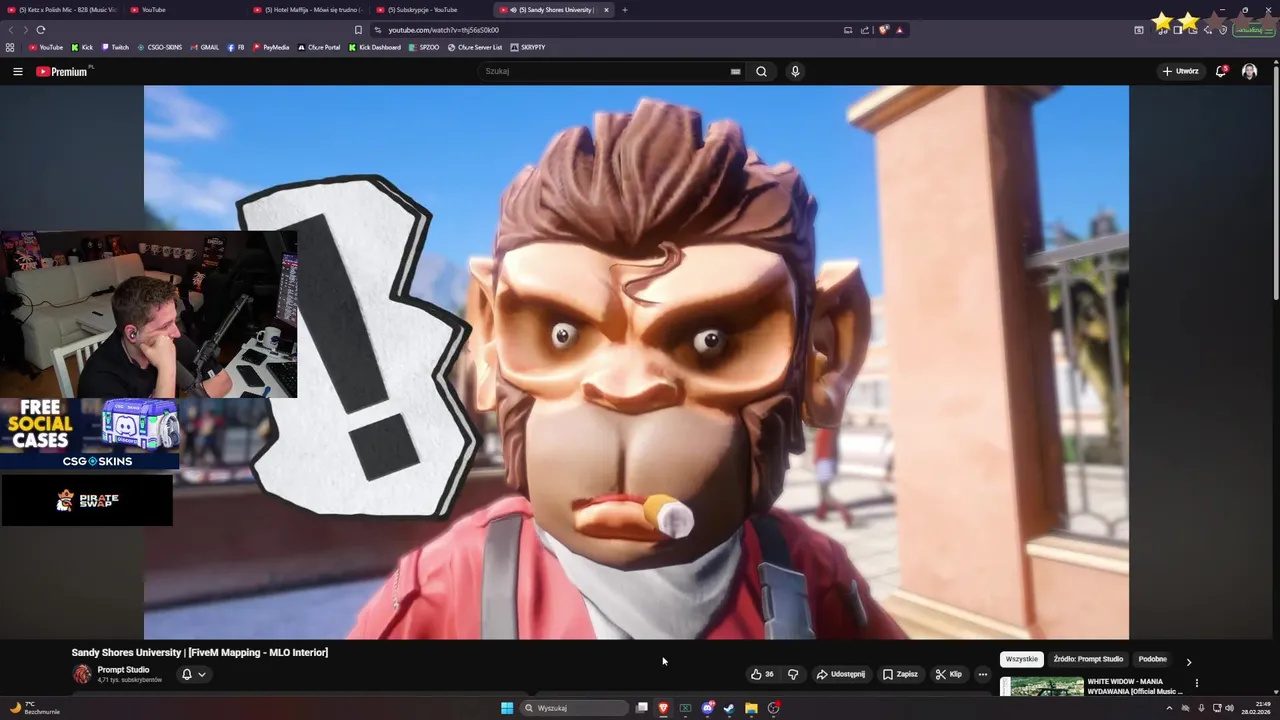
Task: Show hidden system tray icons chevron
Action: (1169, 708)
